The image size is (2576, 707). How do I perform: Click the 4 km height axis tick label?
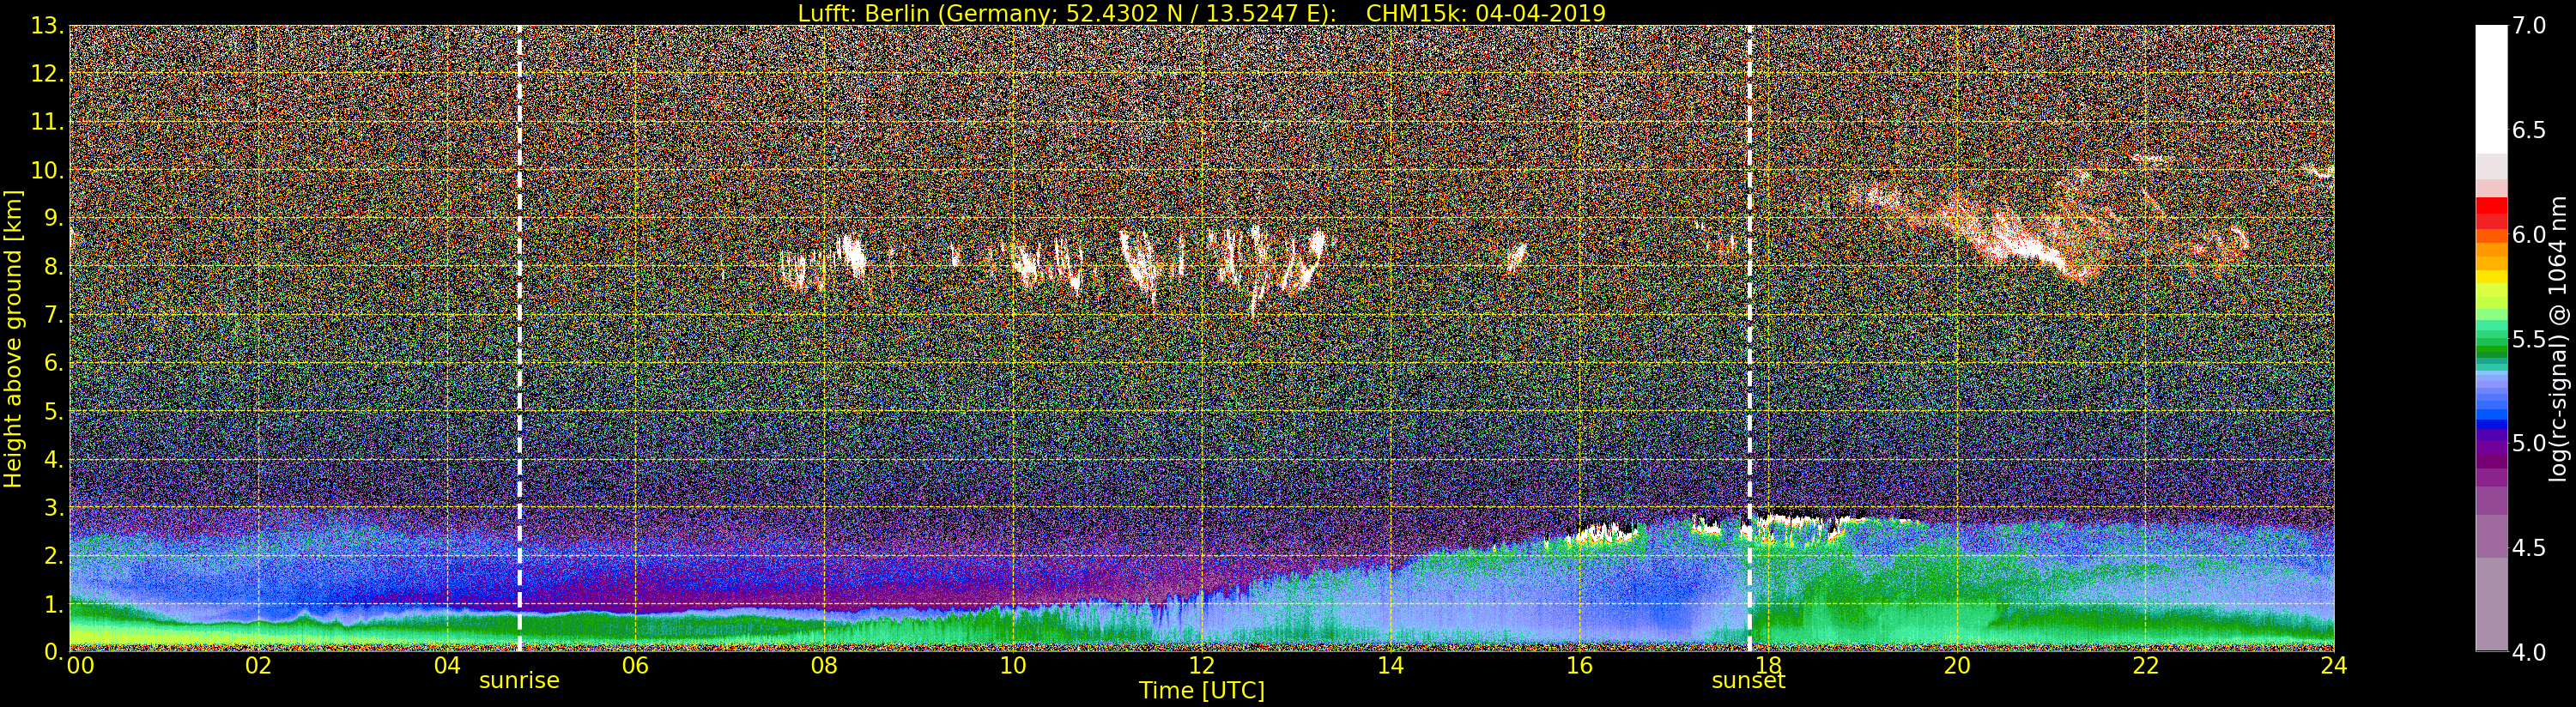[x=54, y=459]
